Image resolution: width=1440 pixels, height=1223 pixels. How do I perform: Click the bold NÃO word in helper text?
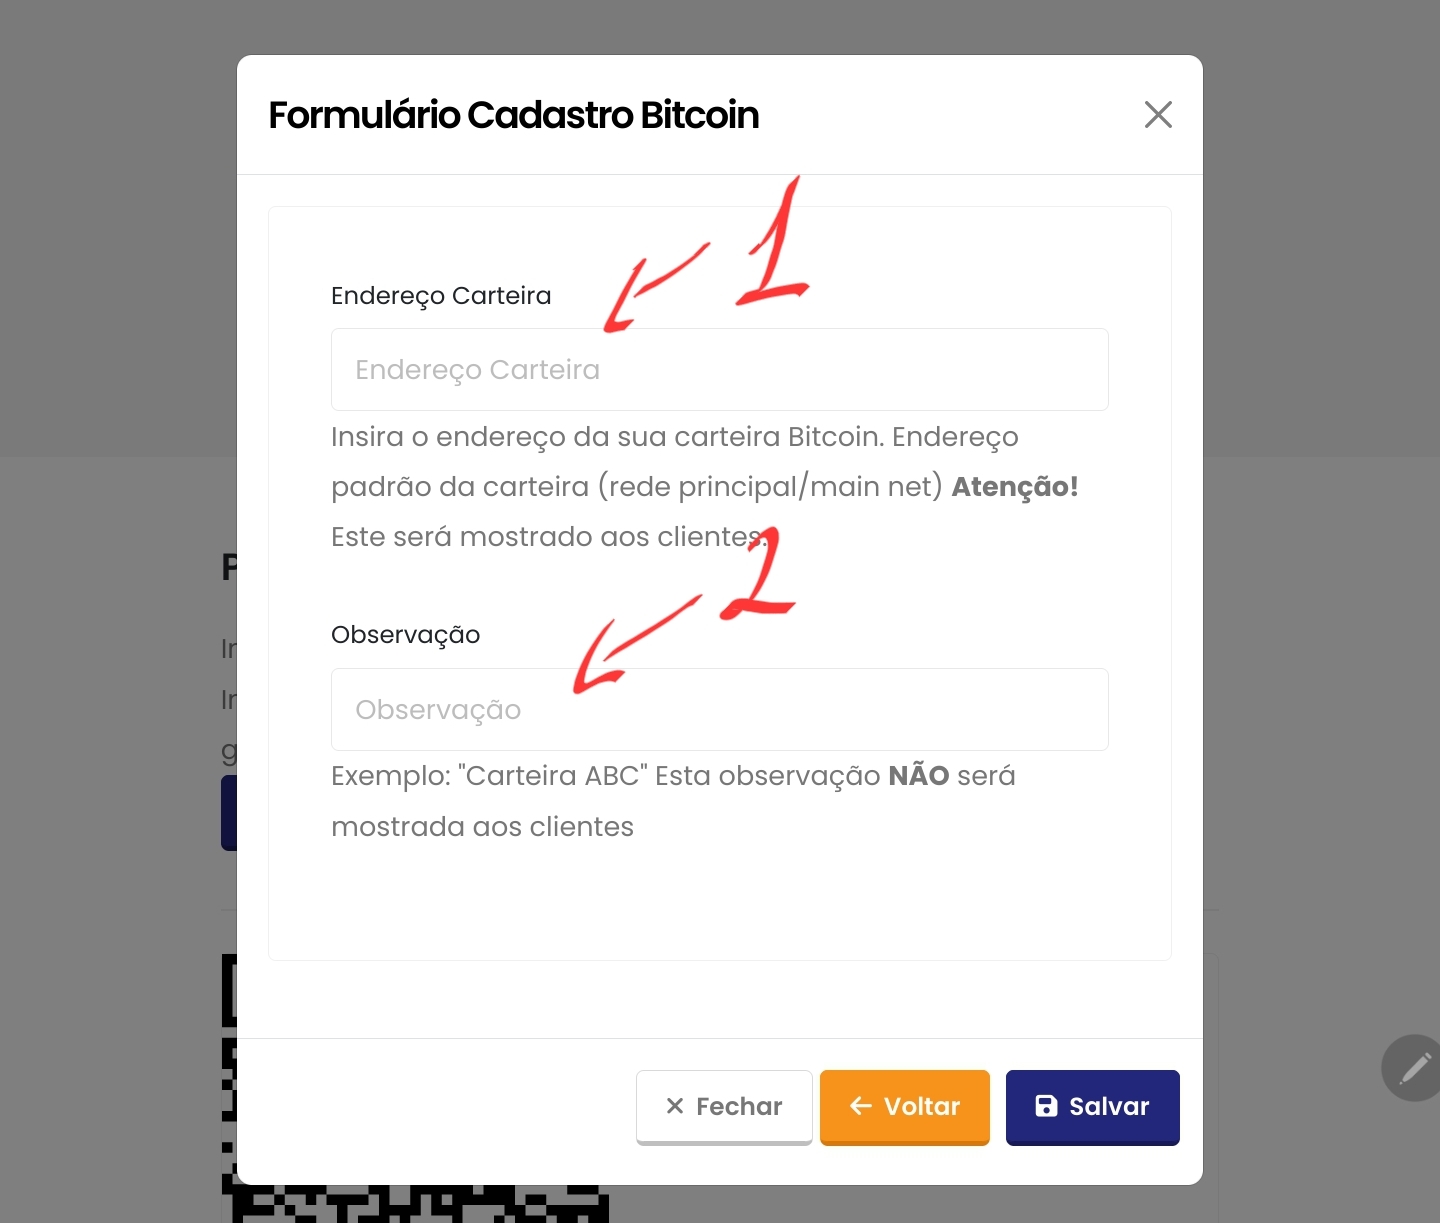[x=918, y=776]
